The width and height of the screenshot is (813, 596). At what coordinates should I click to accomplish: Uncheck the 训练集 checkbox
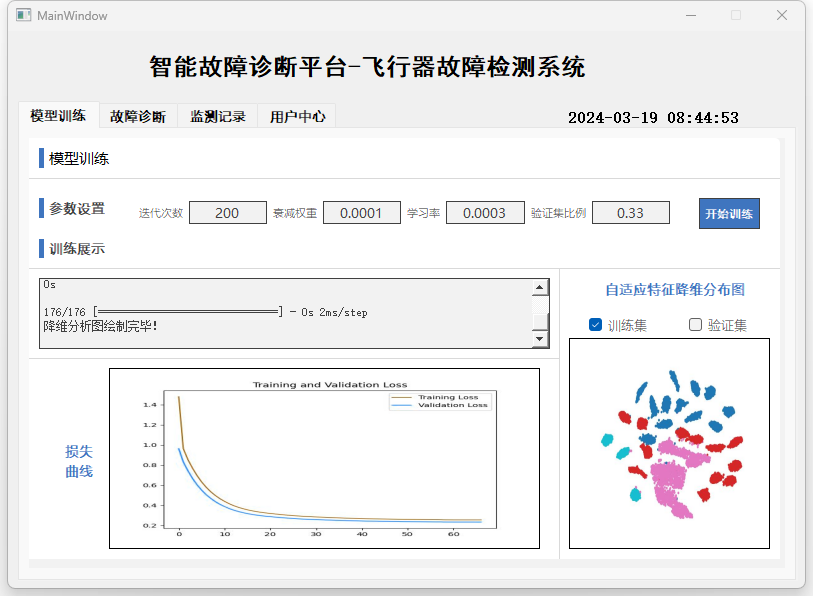(595, 325)
